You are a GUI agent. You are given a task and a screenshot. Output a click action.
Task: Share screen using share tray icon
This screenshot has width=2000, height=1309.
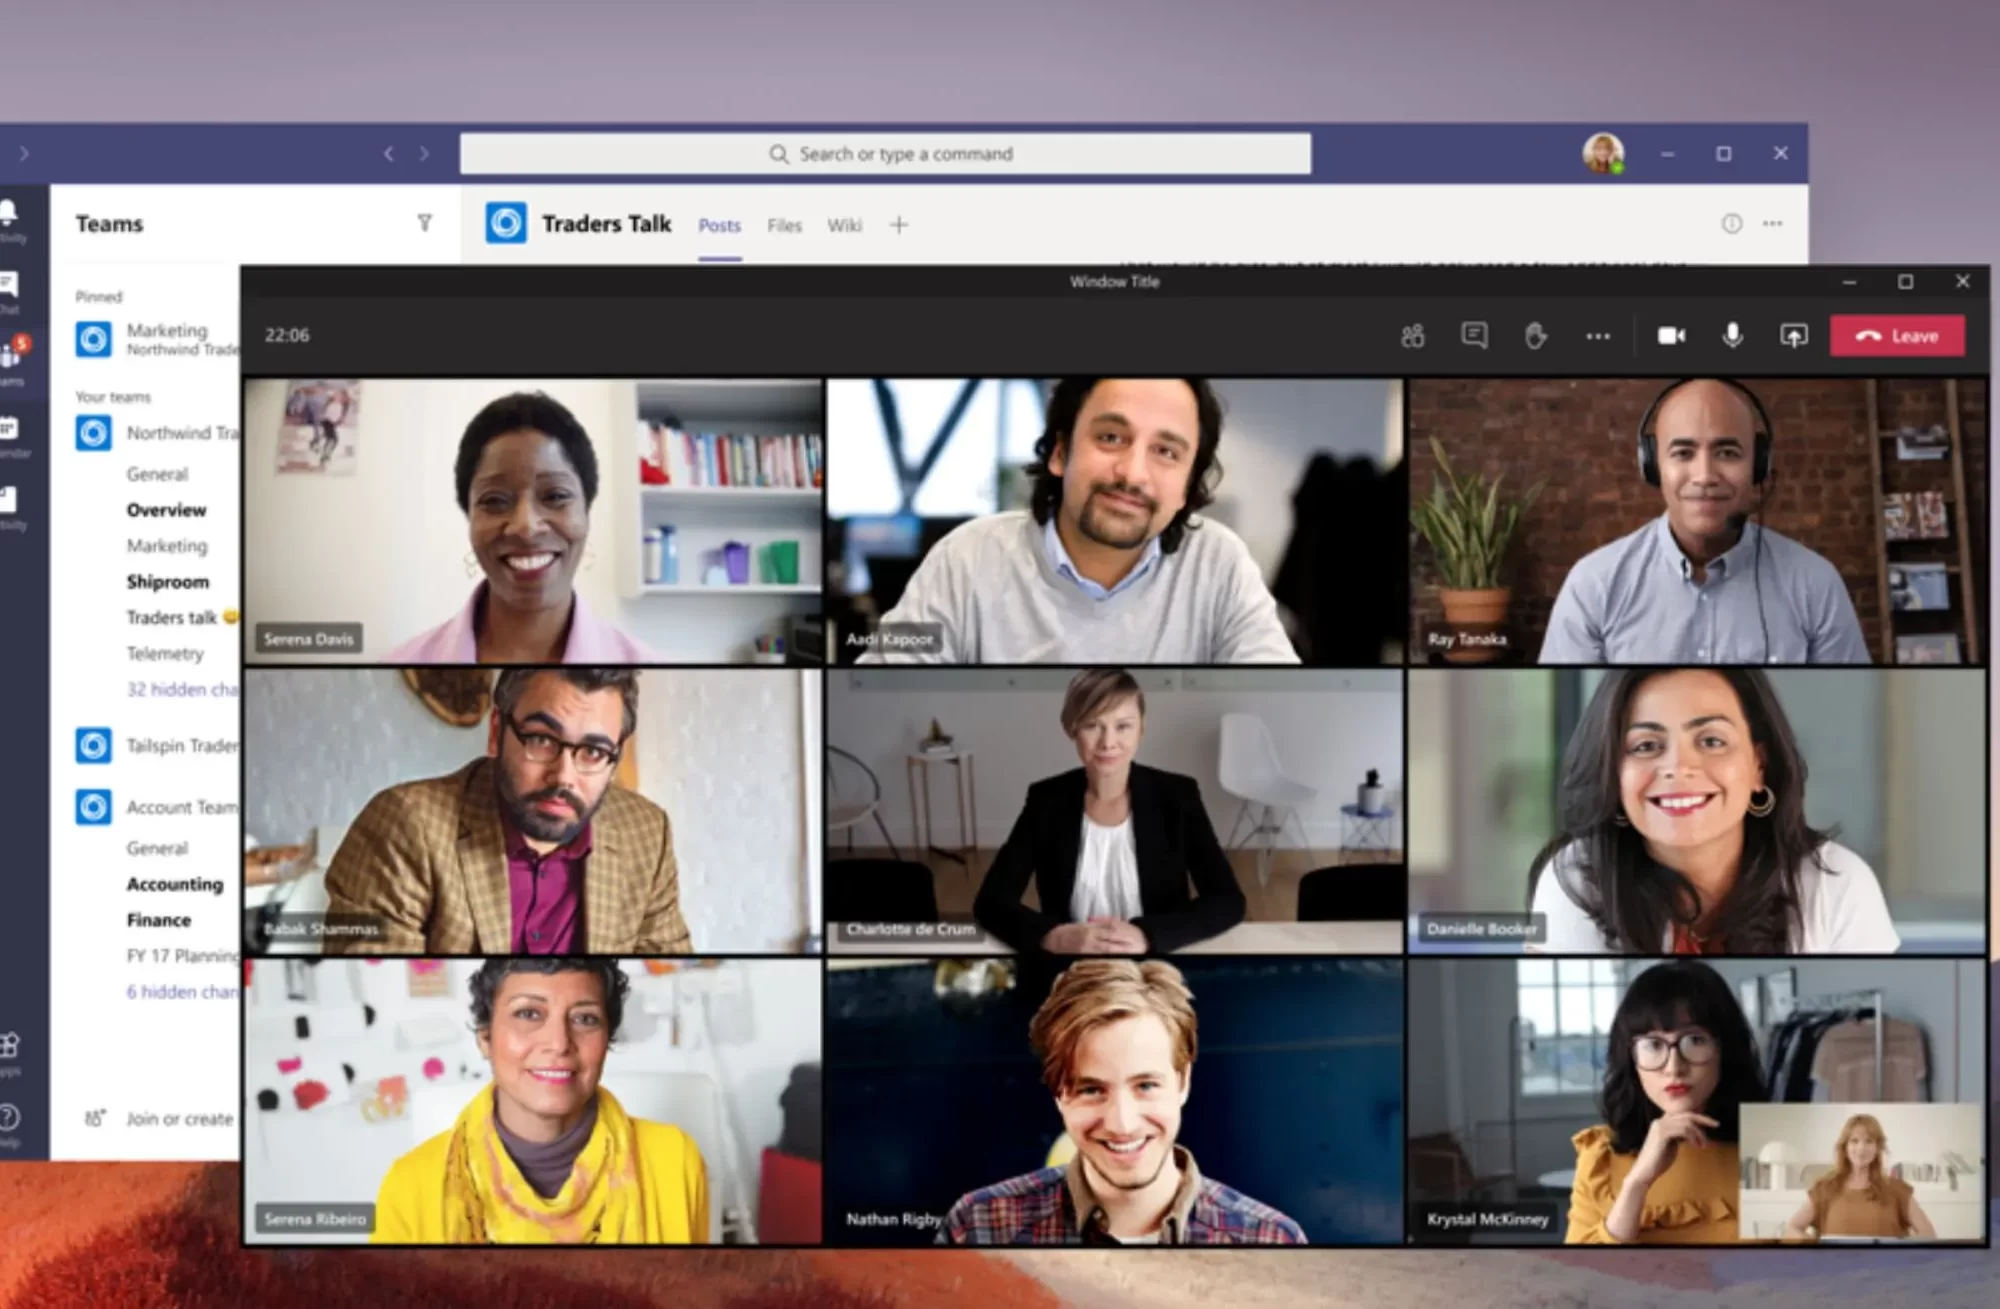tap(1793, 336)
